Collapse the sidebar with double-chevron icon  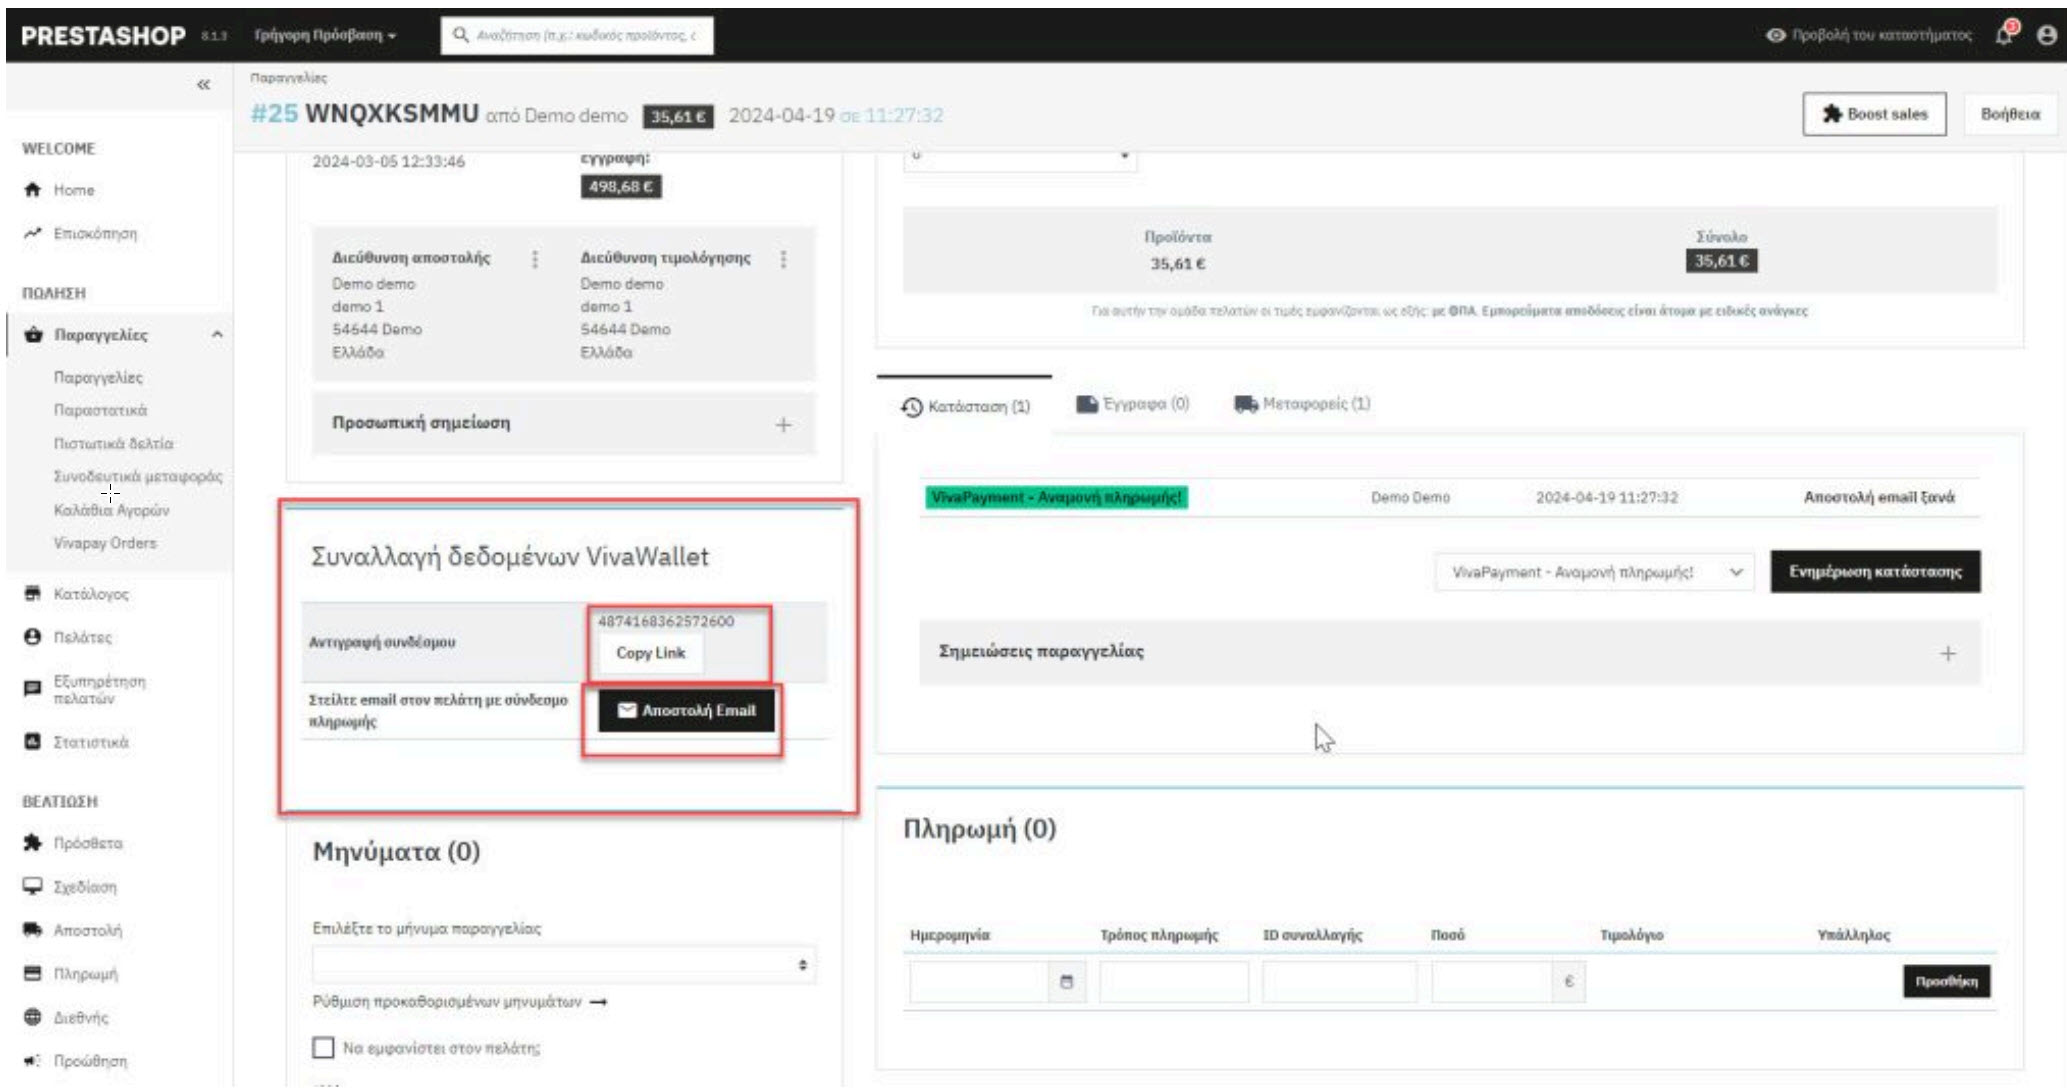click(204, 85)
